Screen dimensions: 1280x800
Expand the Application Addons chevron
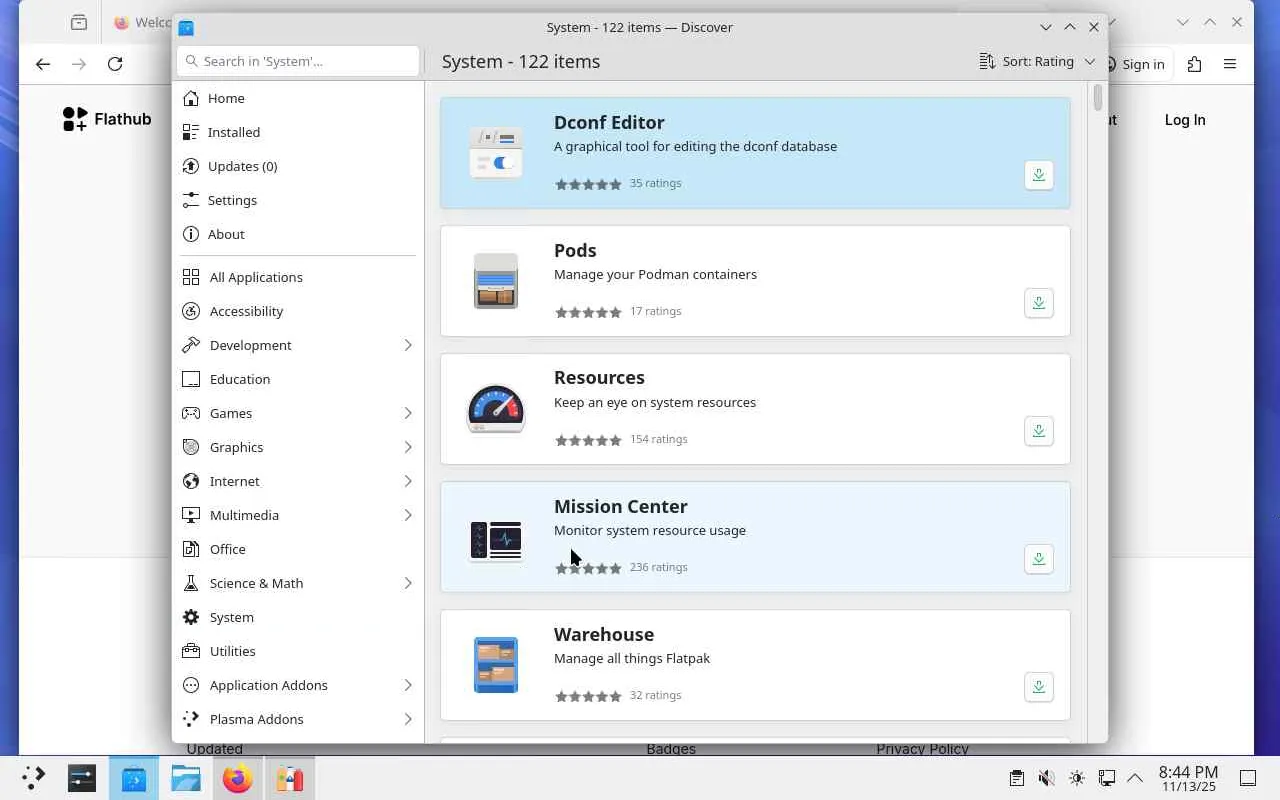tap(408, 685)
